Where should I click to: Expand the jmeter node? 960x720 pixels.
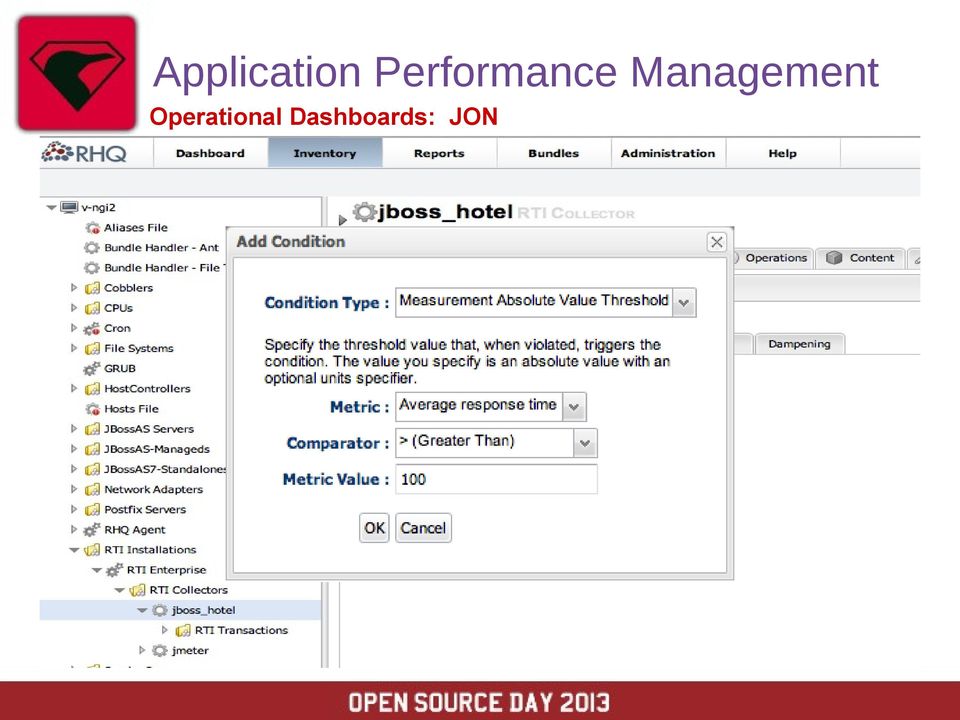142,650
